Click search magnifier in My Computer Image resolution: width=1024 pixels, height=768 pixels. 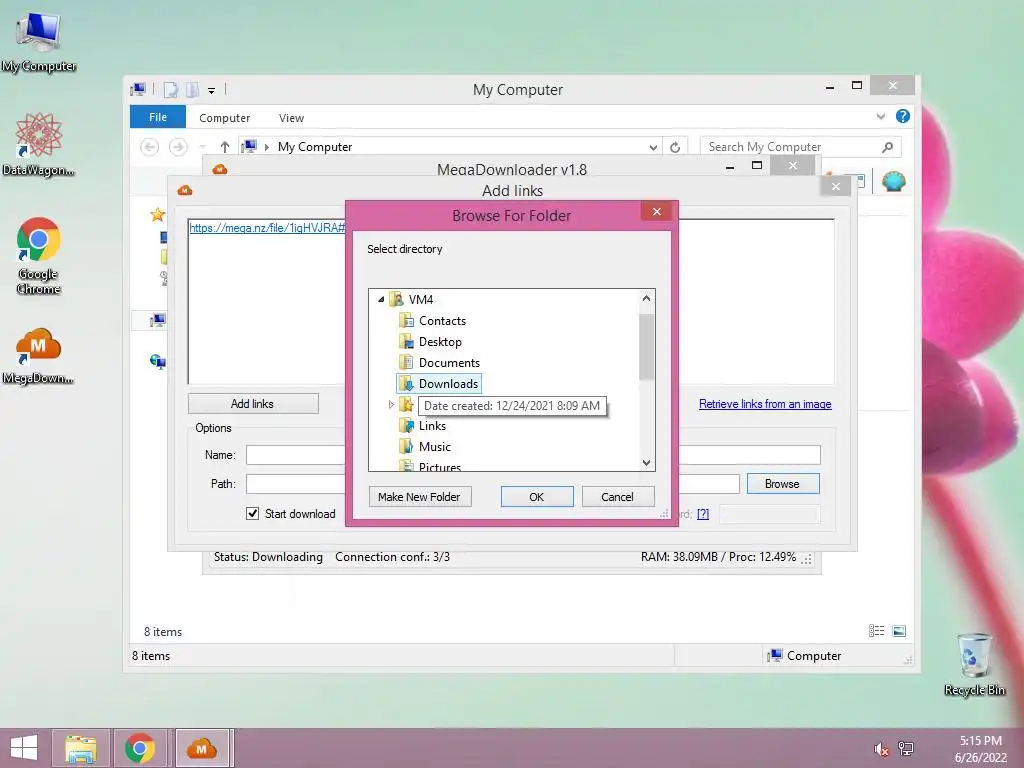pos(888,147)
